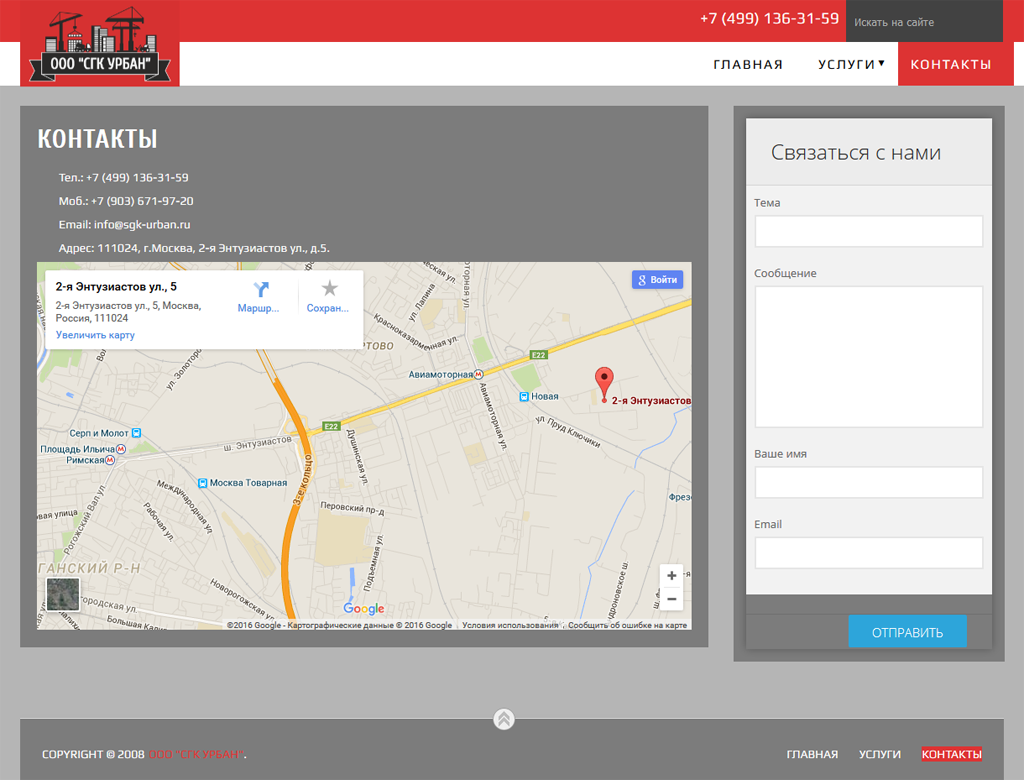Click the star save icon on map card

tap(330, 288)
